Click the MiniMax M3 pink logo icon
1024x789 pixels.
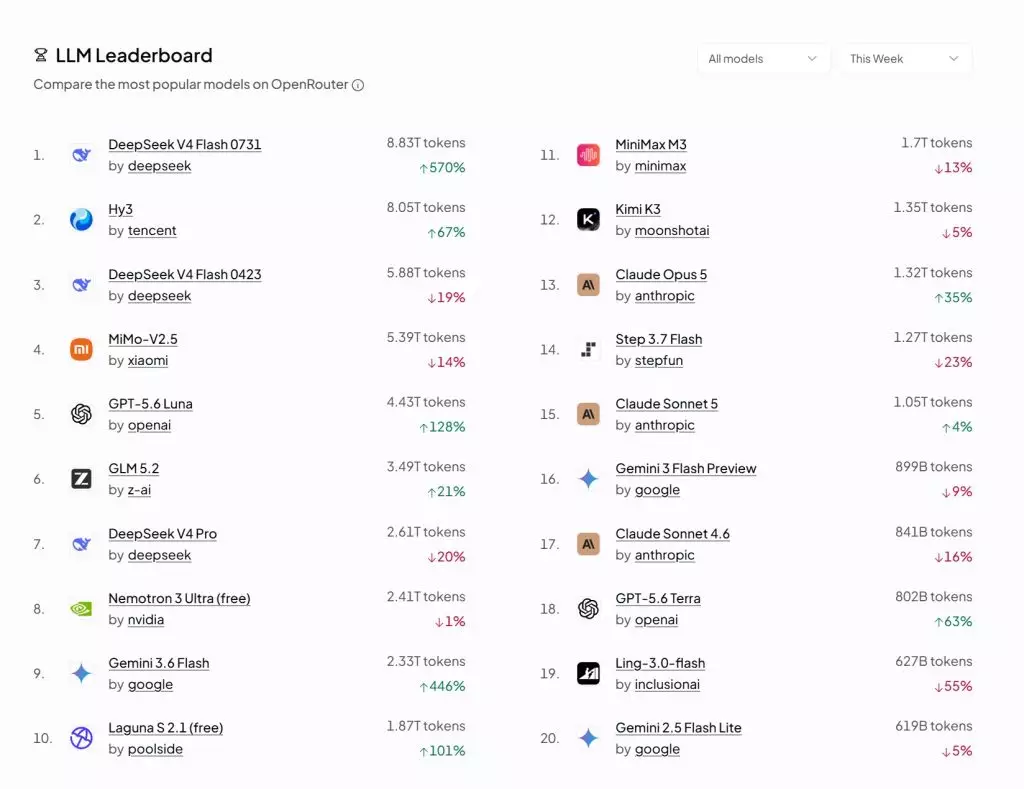tap(588, 155)
